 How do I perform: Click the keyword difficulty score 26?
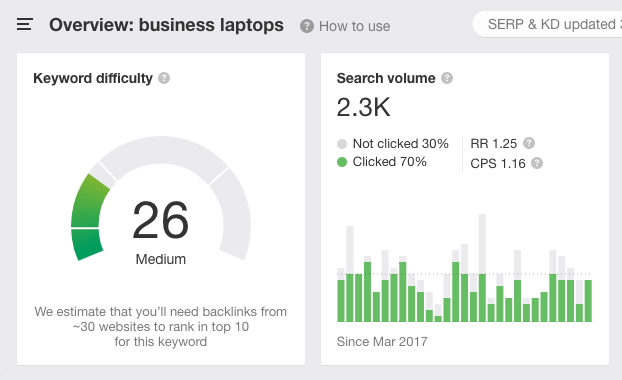tap(160, 220)
